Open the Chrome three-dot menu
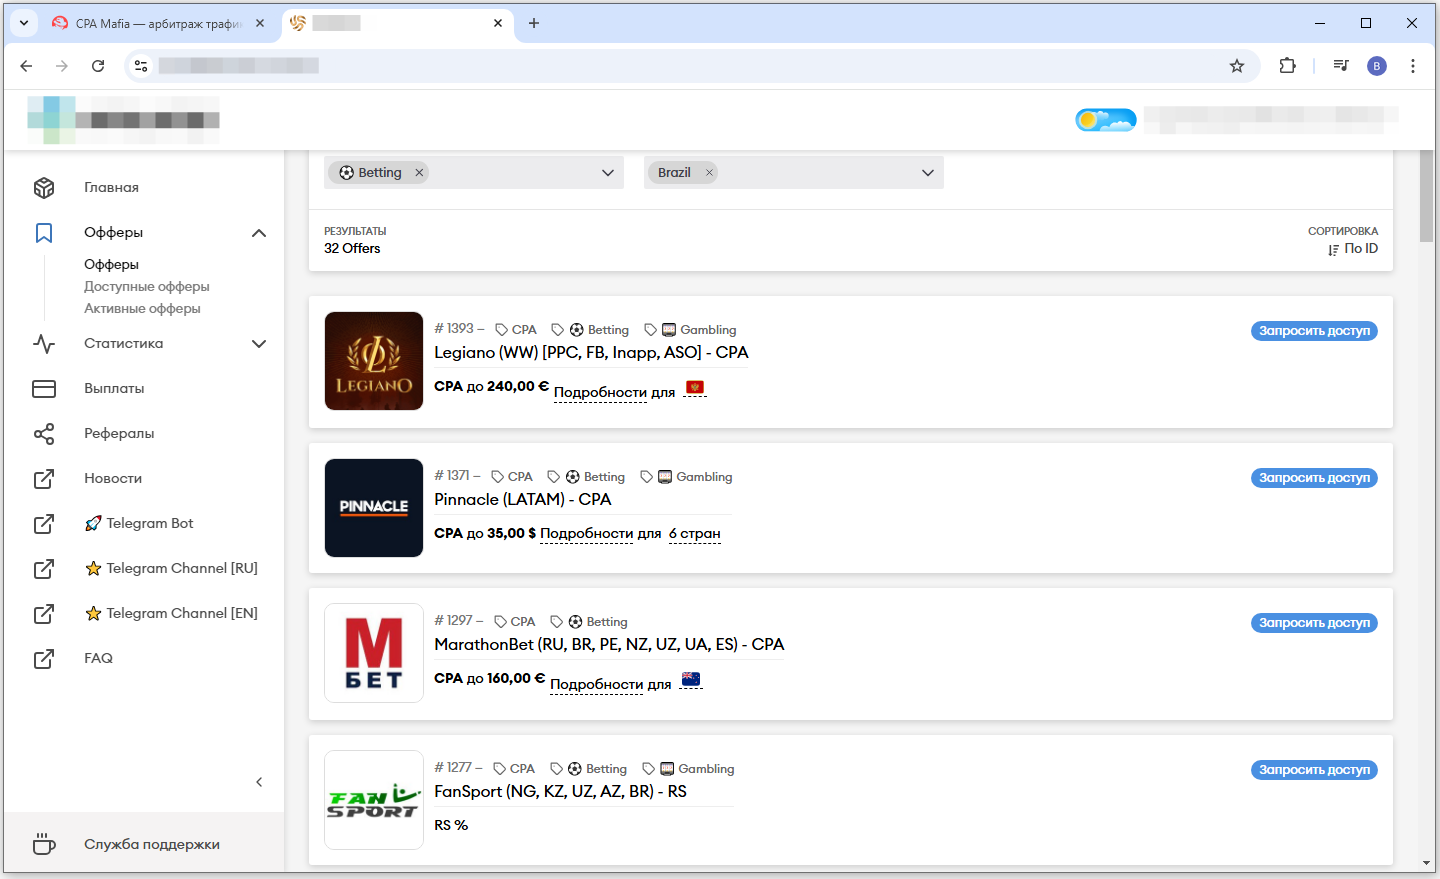This screenshot has height=879, width=1440. click(x=1413, y=66)
